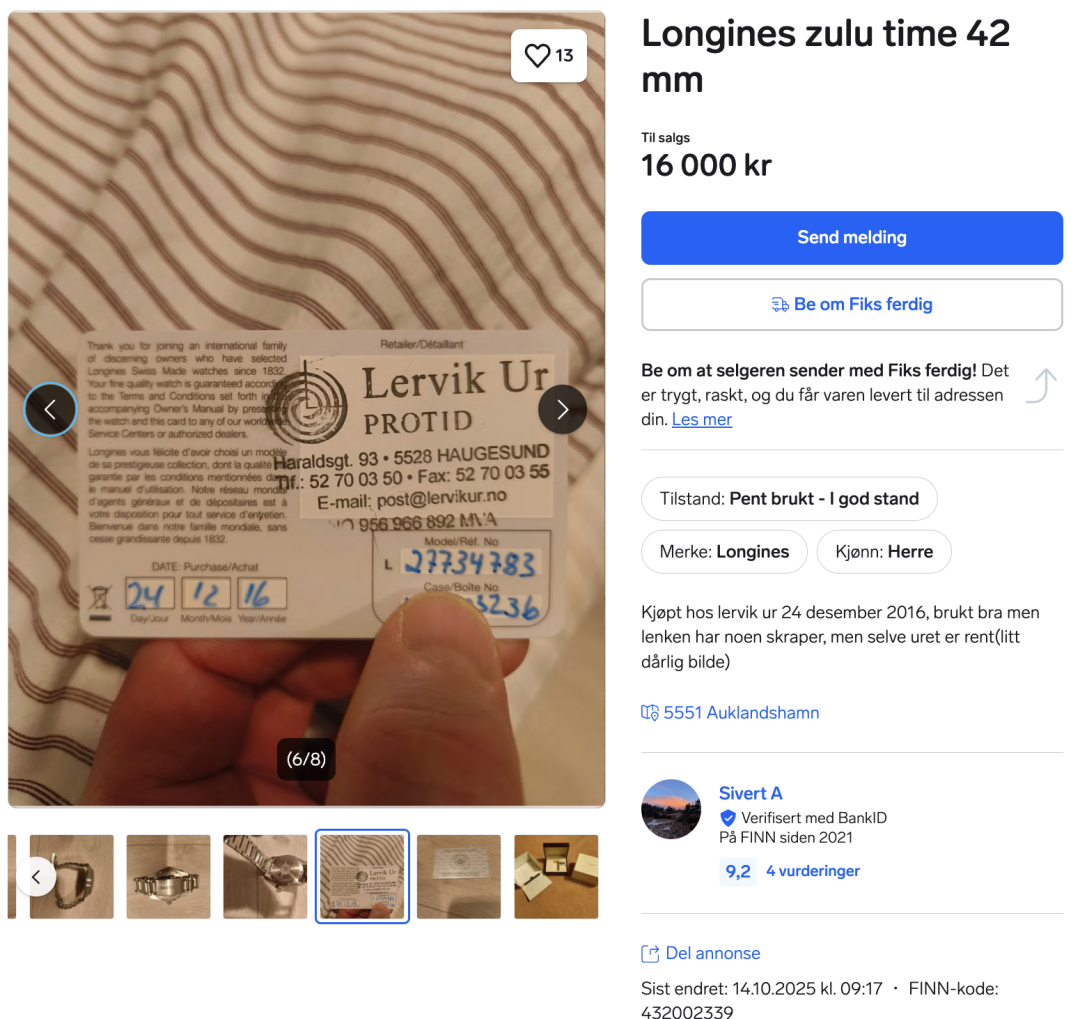Go to next image with right arrow
Viewport: 1080px width, 1019px height.
pos(562,409)
